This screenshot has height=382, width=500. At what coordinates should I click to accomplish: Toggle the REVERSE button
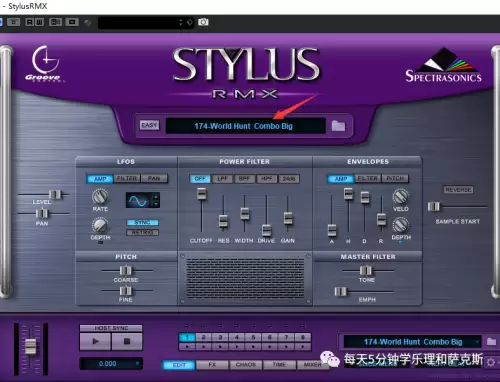click(458, 190)
